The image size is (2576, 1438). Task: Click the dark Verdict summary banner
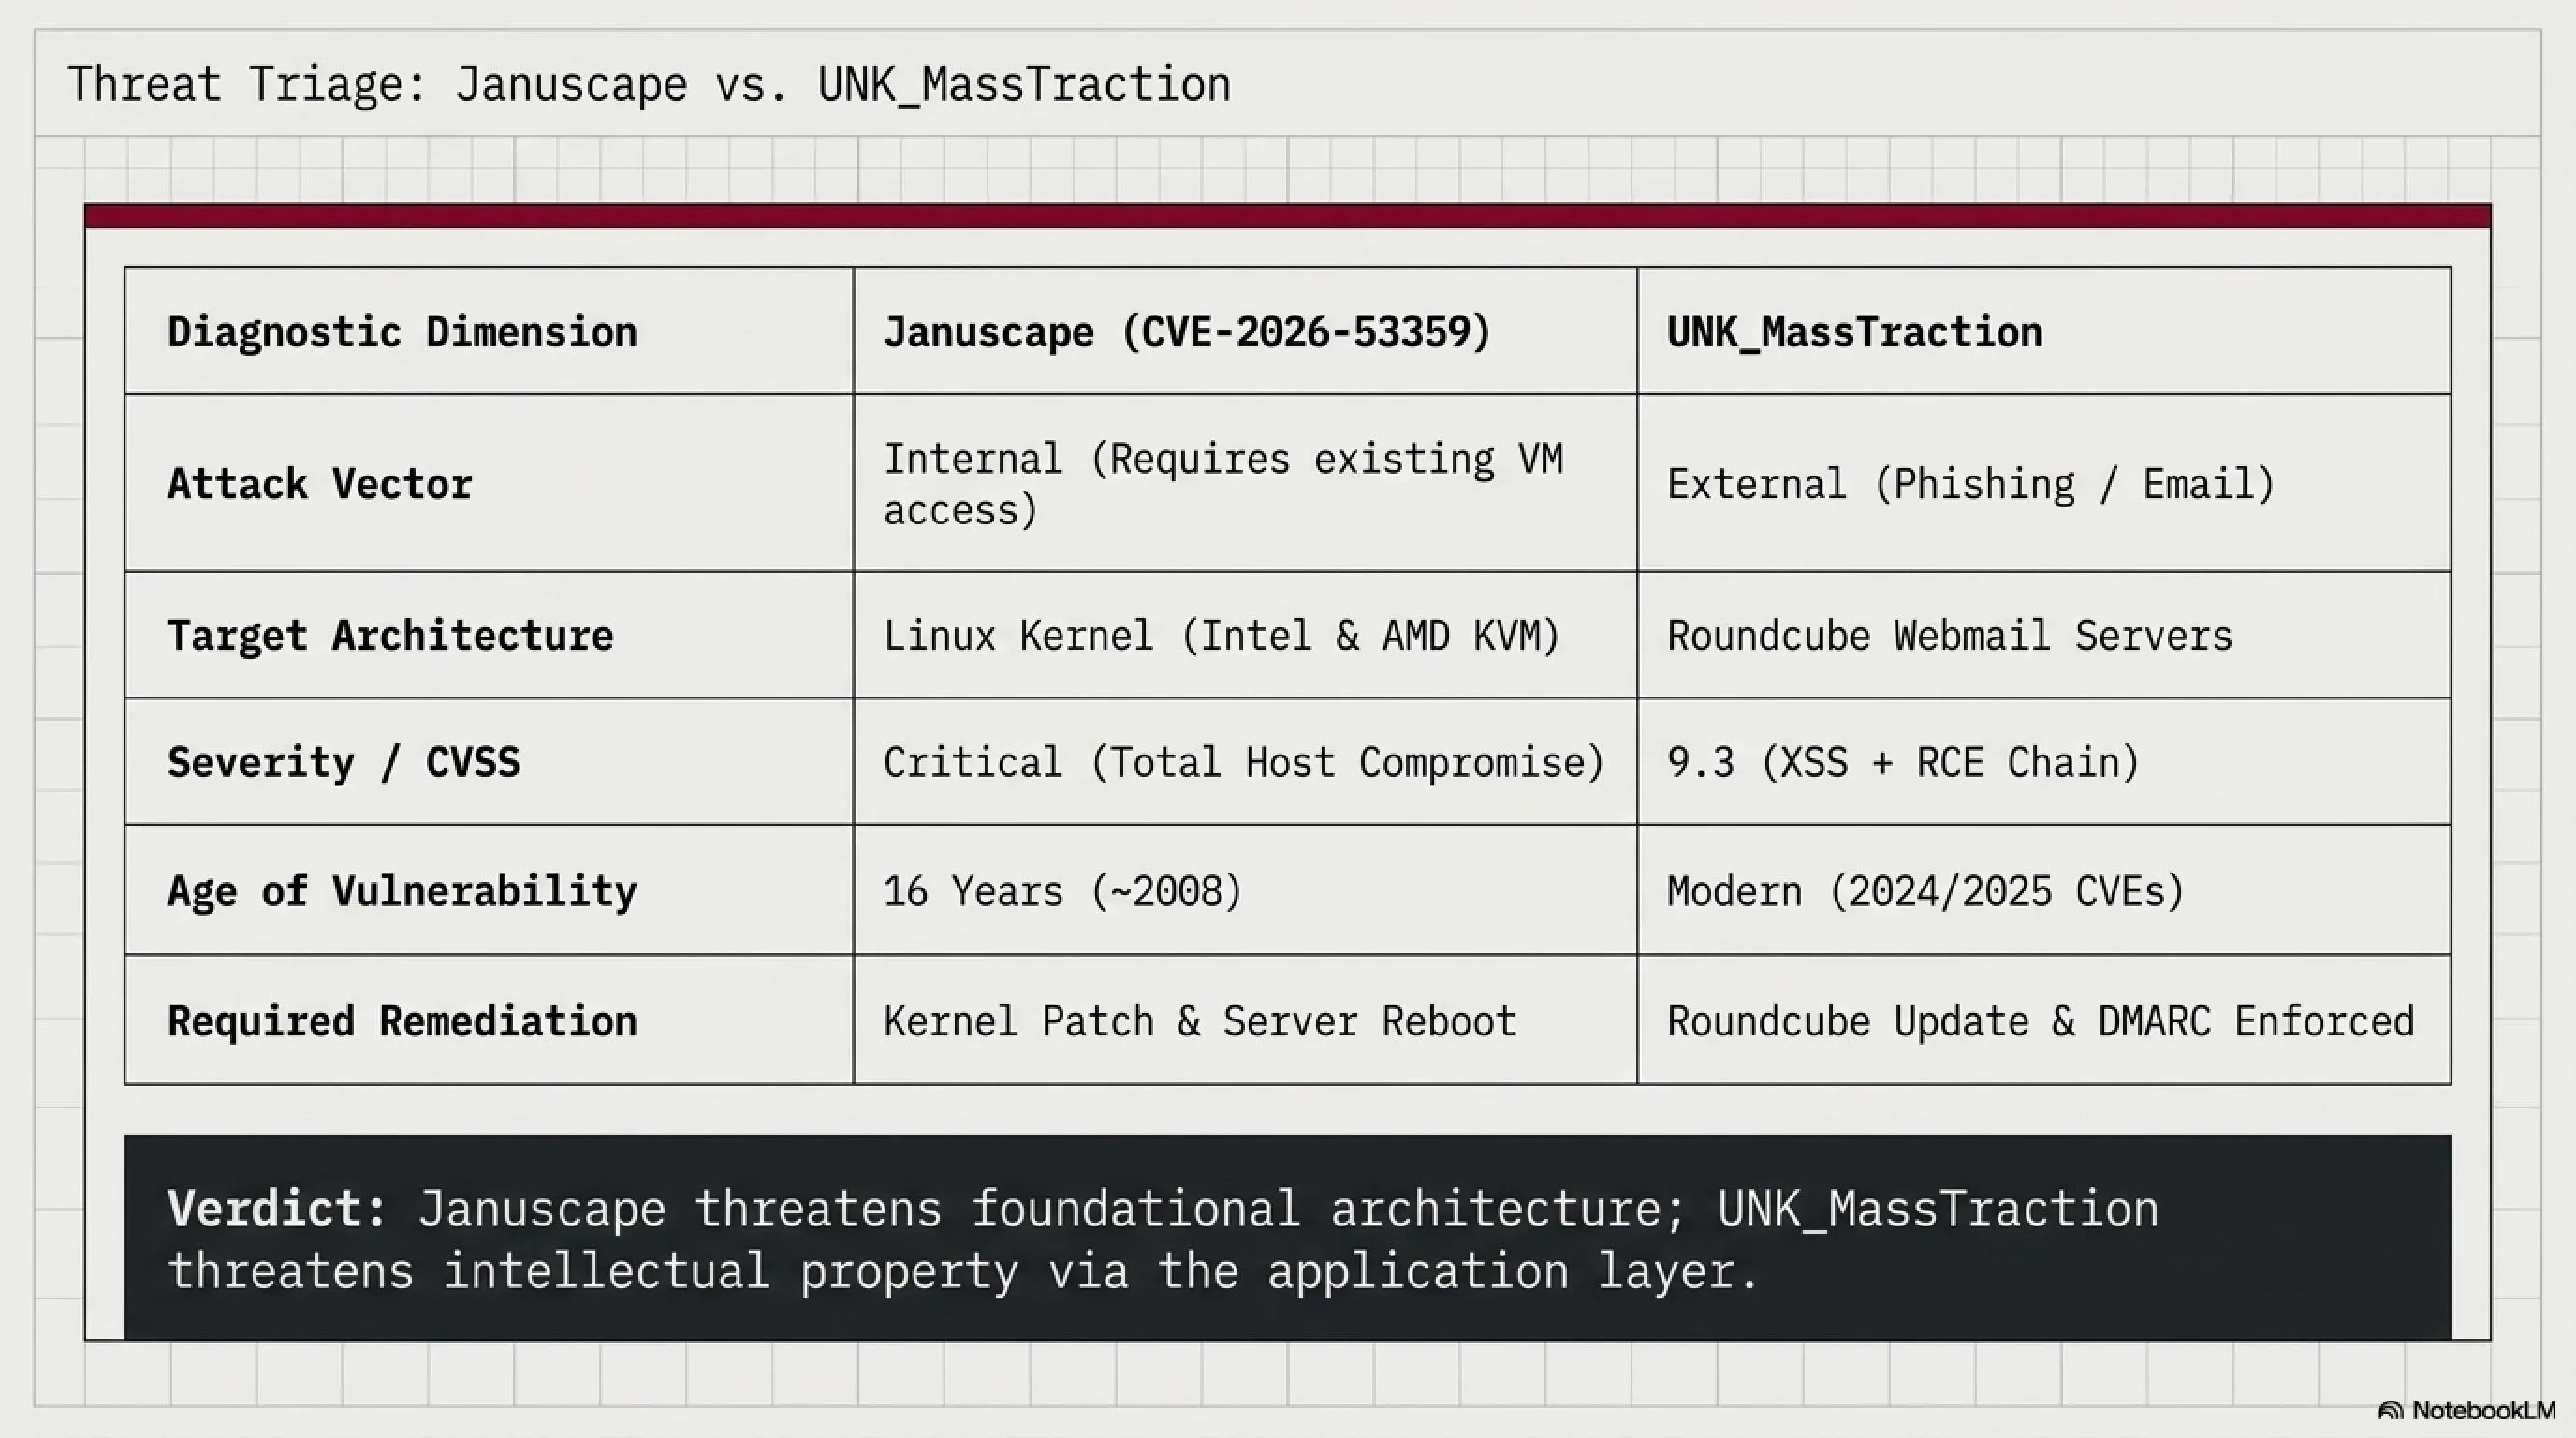[1287, 1237]
